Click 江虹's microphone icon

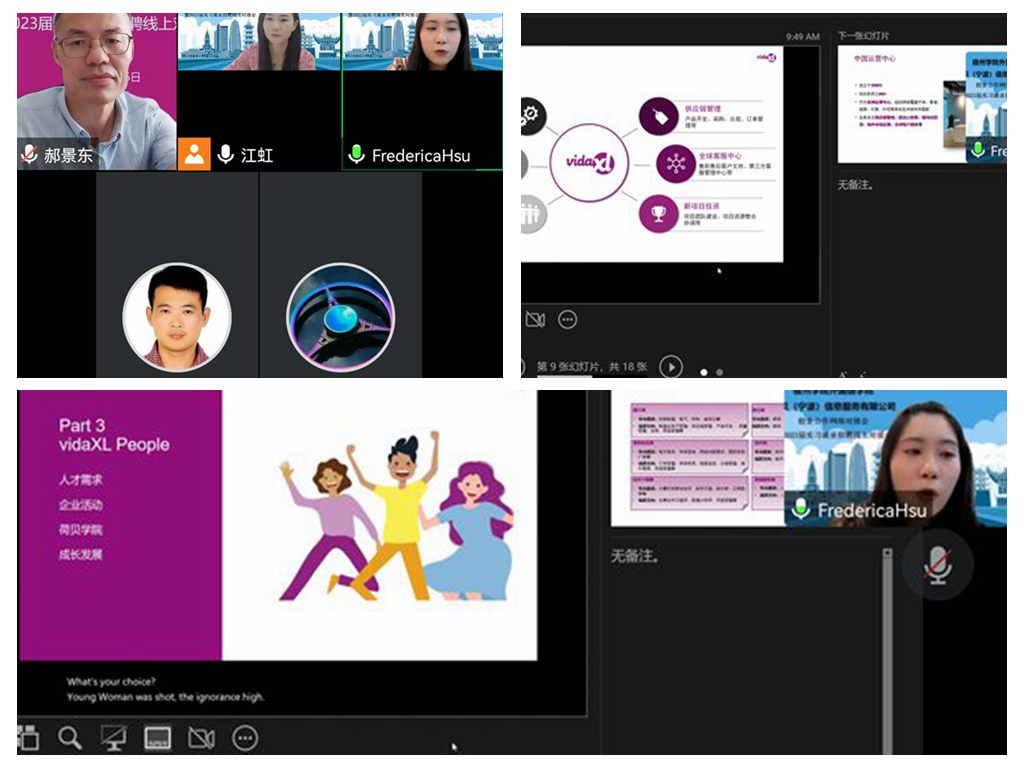click(226, 155)
